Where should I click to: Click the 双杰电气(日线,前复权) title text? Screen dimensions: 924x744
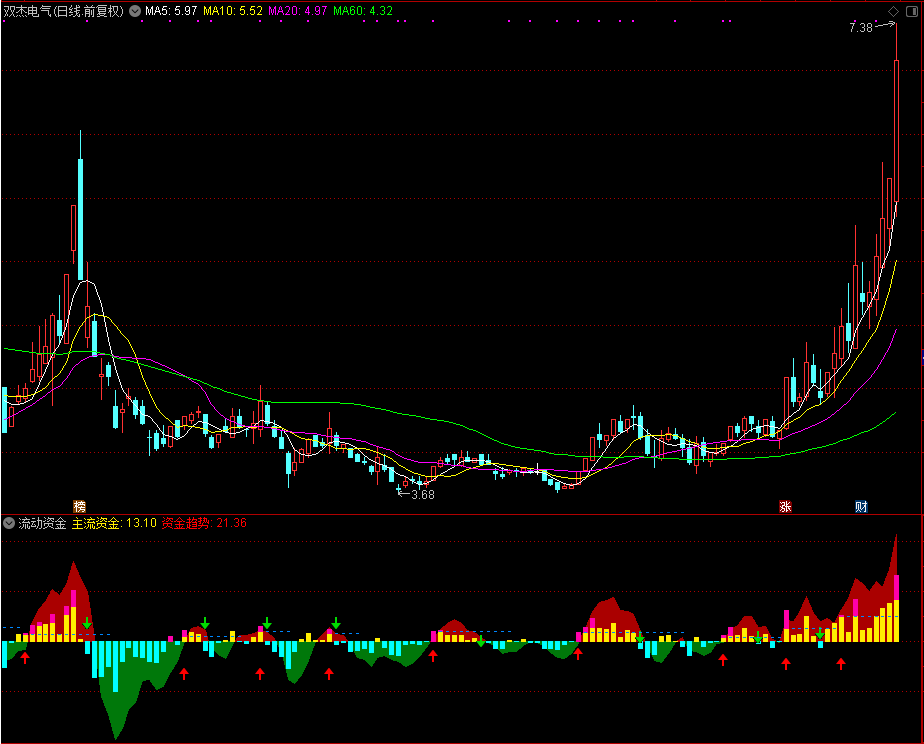coord(64,11)
